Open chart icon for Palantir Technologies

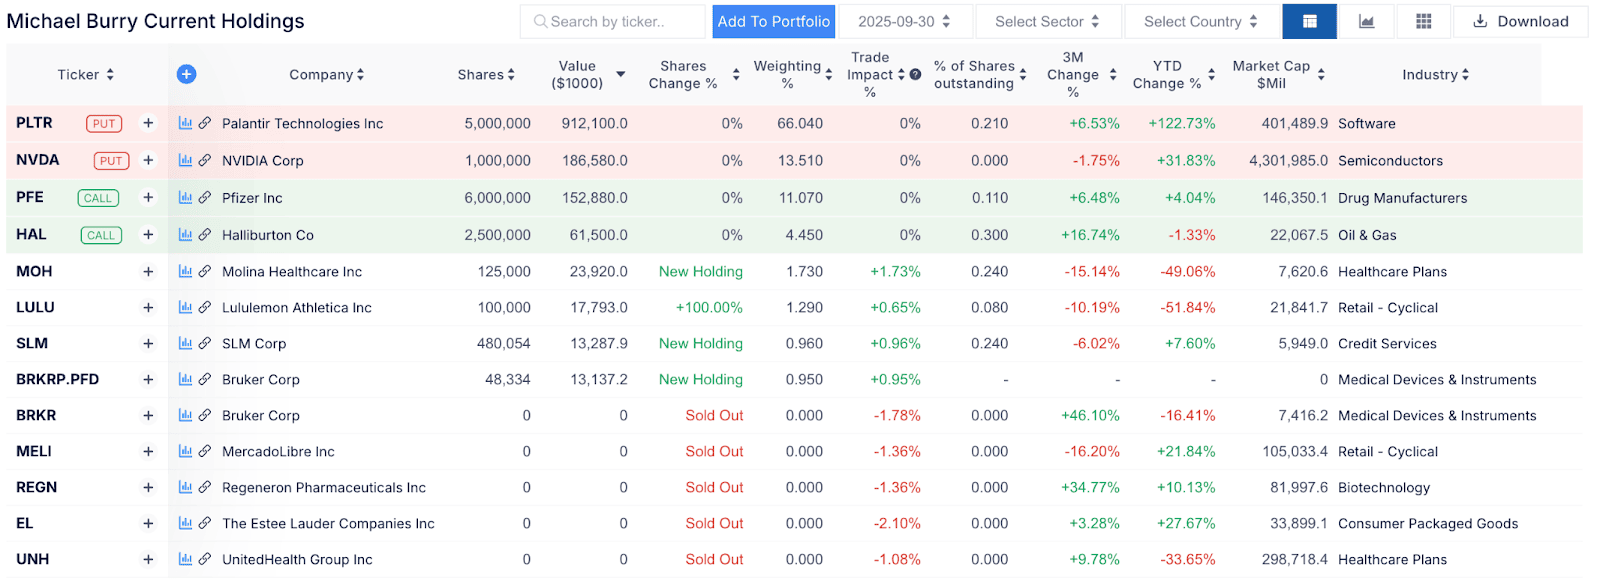[x=185, y=123]
